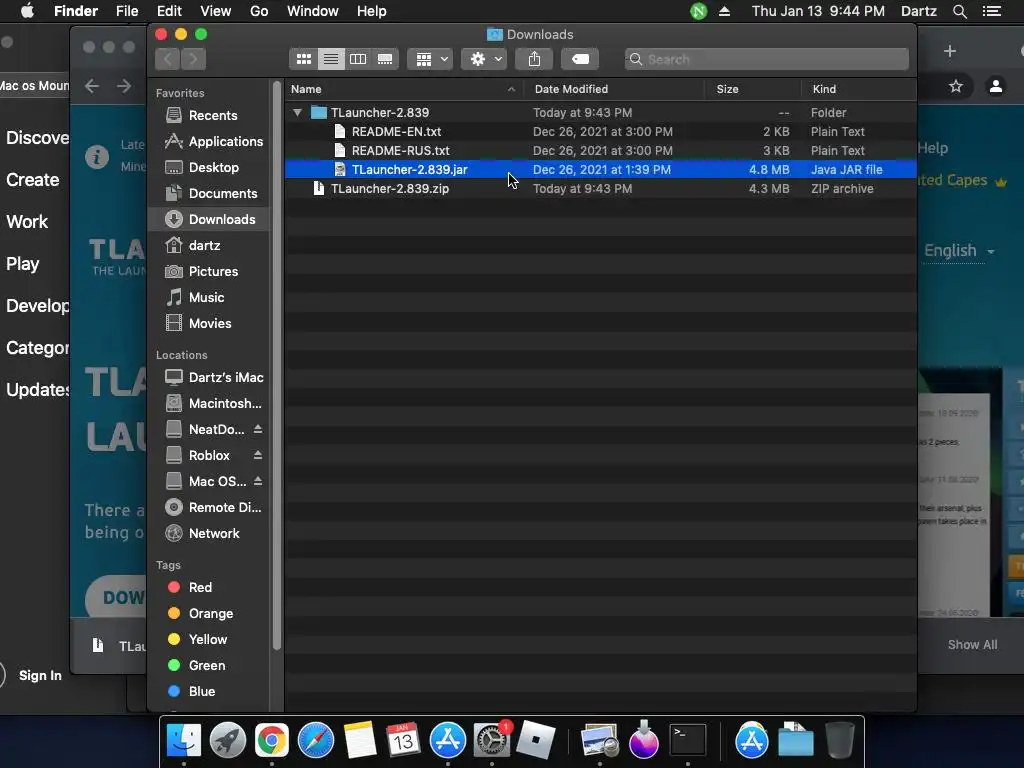Open Notification Center from menu bar
Viewport: 1024px width, 768px height.
click(992, 11)
